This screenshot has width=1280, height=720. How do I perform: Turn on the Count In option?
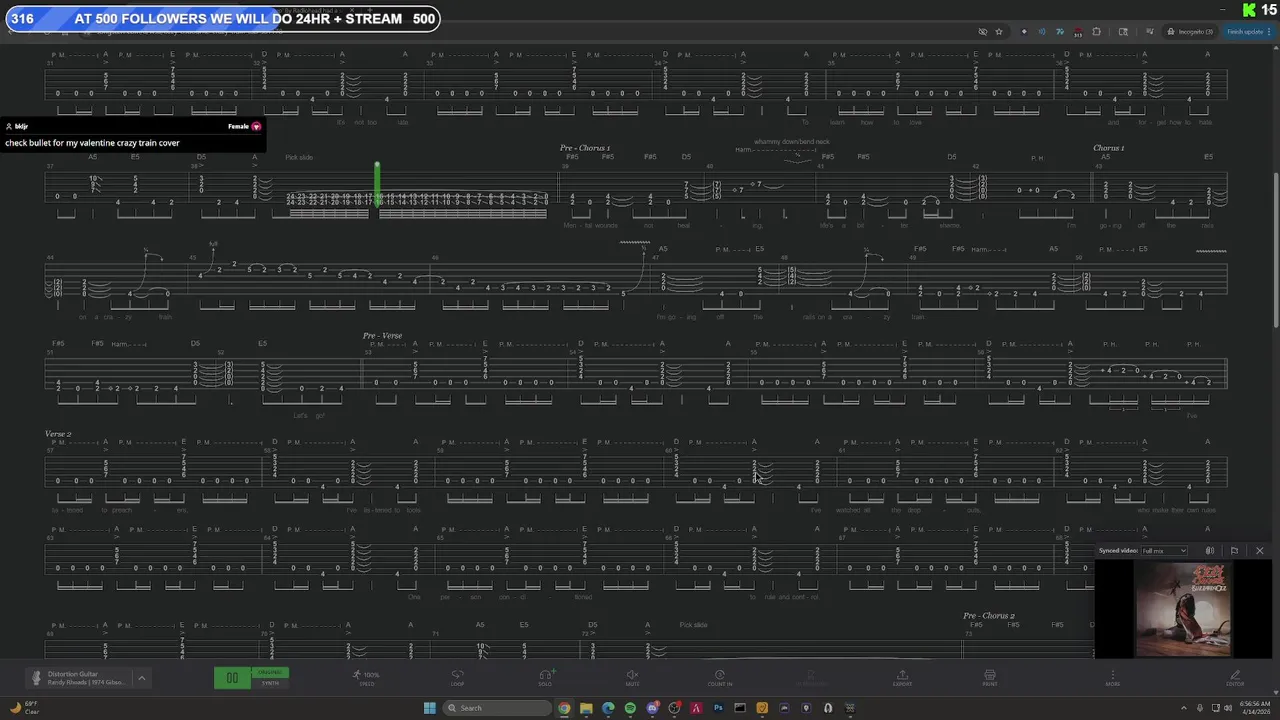pos(720,678)
